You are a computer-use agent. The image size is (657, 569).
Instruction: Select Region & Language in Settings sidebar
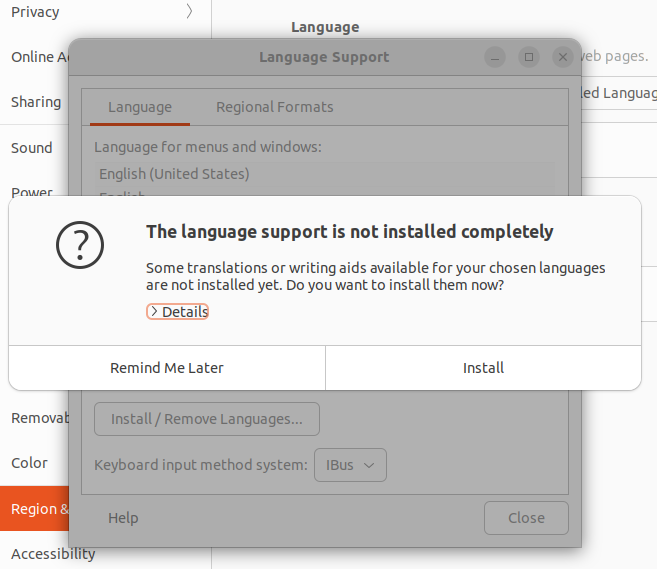pos(34,509)
